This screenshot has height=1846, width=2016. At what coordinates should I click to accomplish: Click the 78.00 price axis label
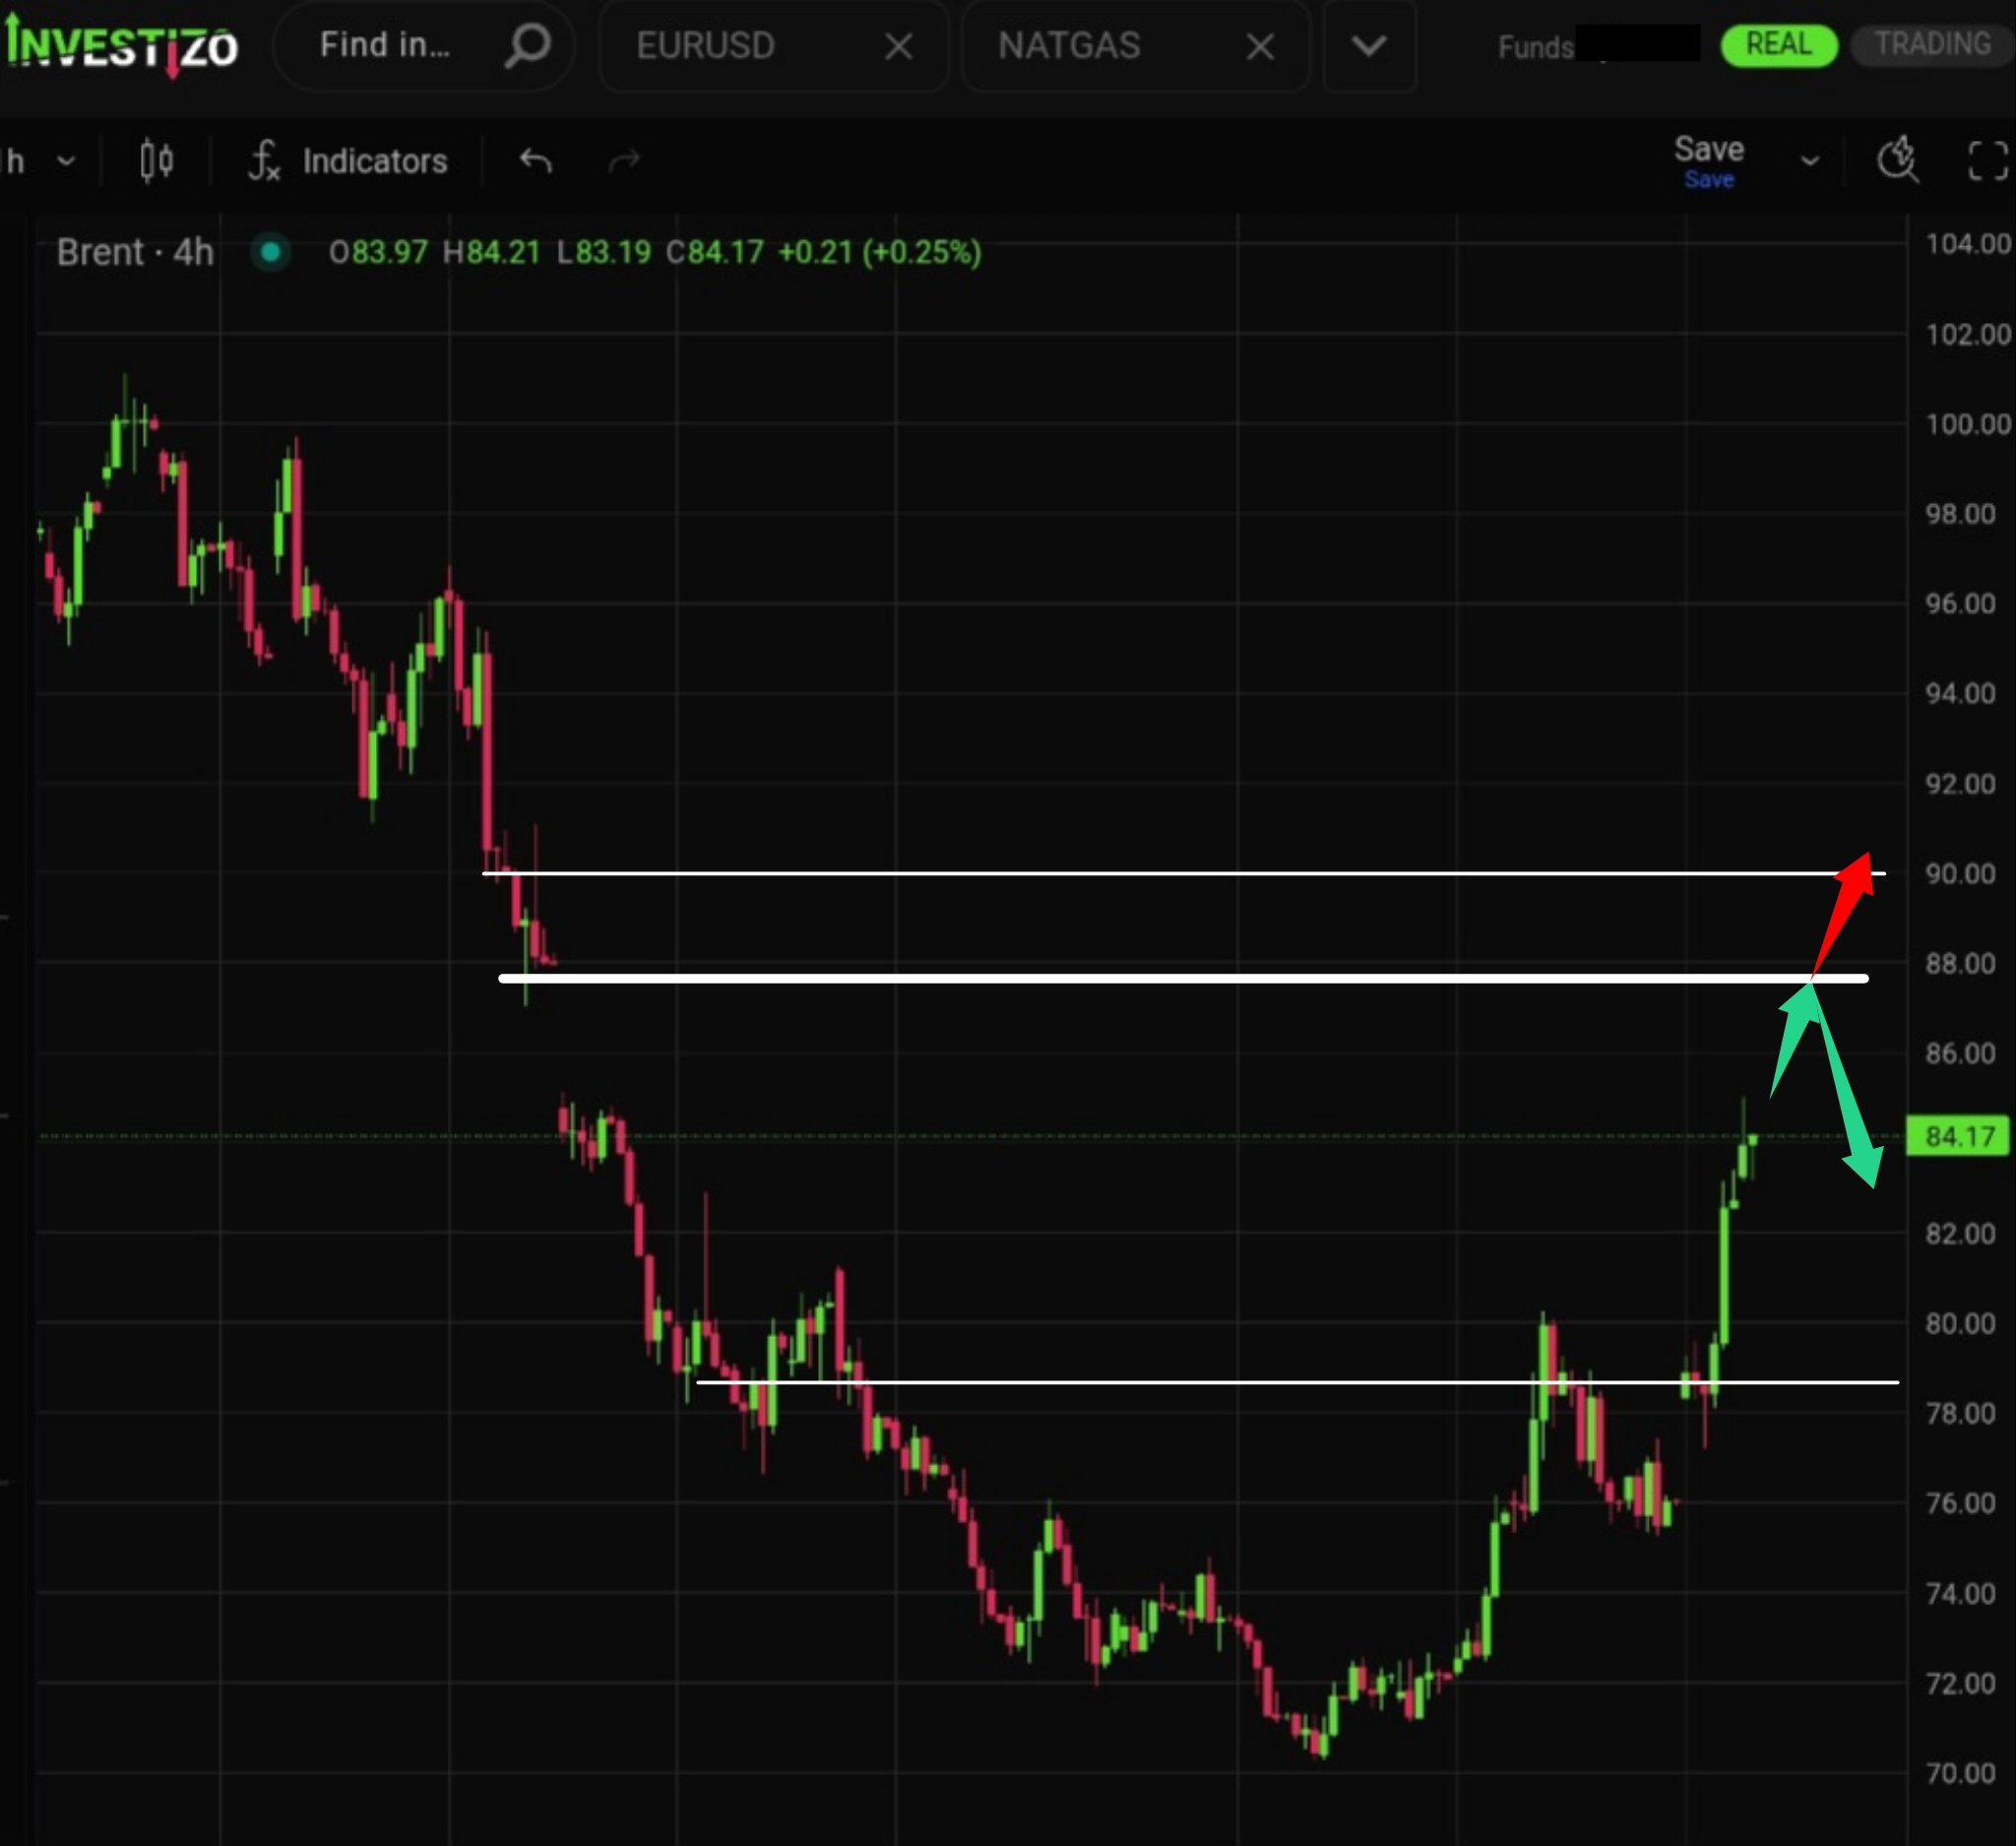(1960, 1414)
